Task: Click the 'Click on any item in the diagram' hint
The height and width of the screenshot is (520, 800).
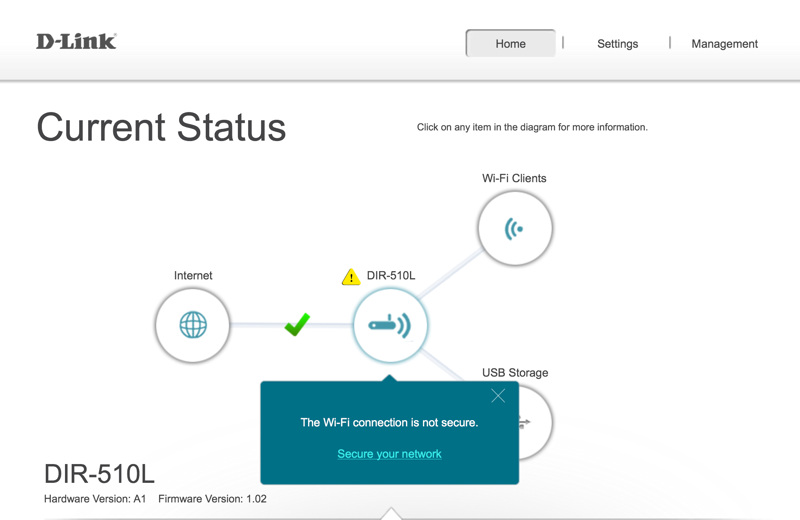Action: (532, 127)
